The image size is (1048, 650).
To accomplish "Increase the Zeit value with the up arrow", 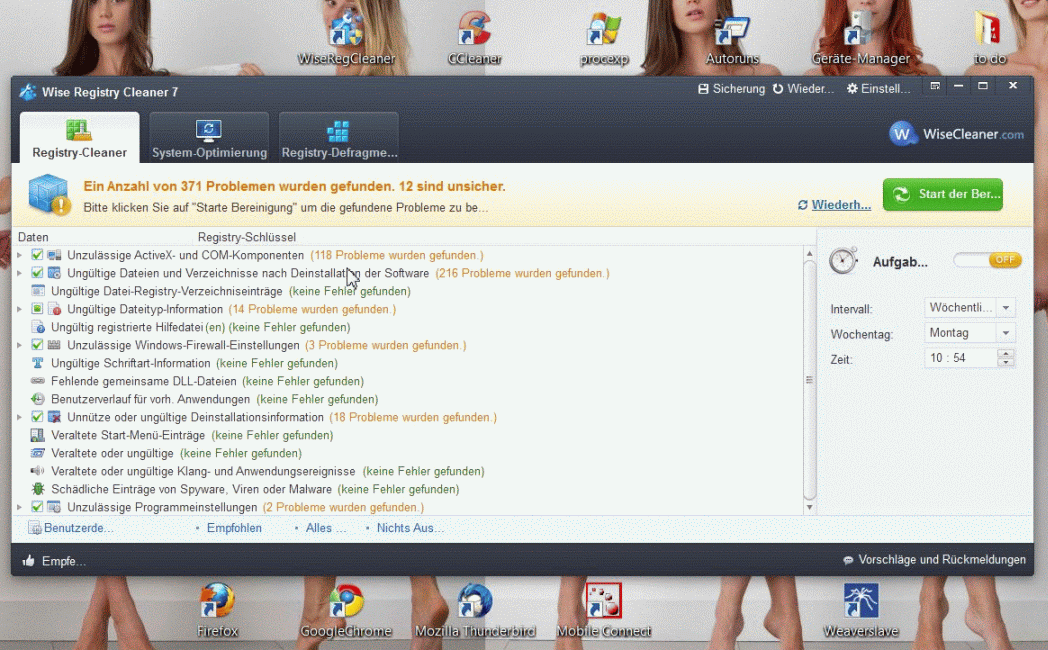I will click(1006, 353).
